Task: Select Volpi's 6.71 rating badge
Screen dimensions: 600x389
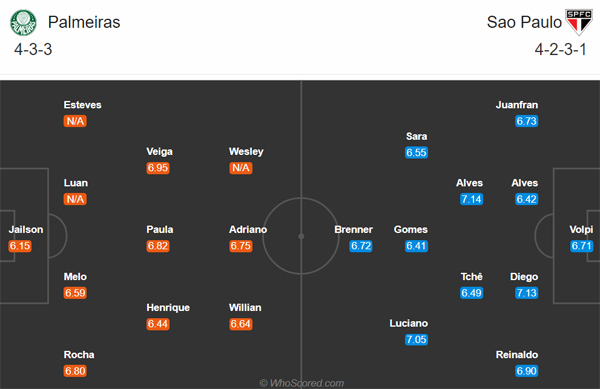Action: click(582, 246)
